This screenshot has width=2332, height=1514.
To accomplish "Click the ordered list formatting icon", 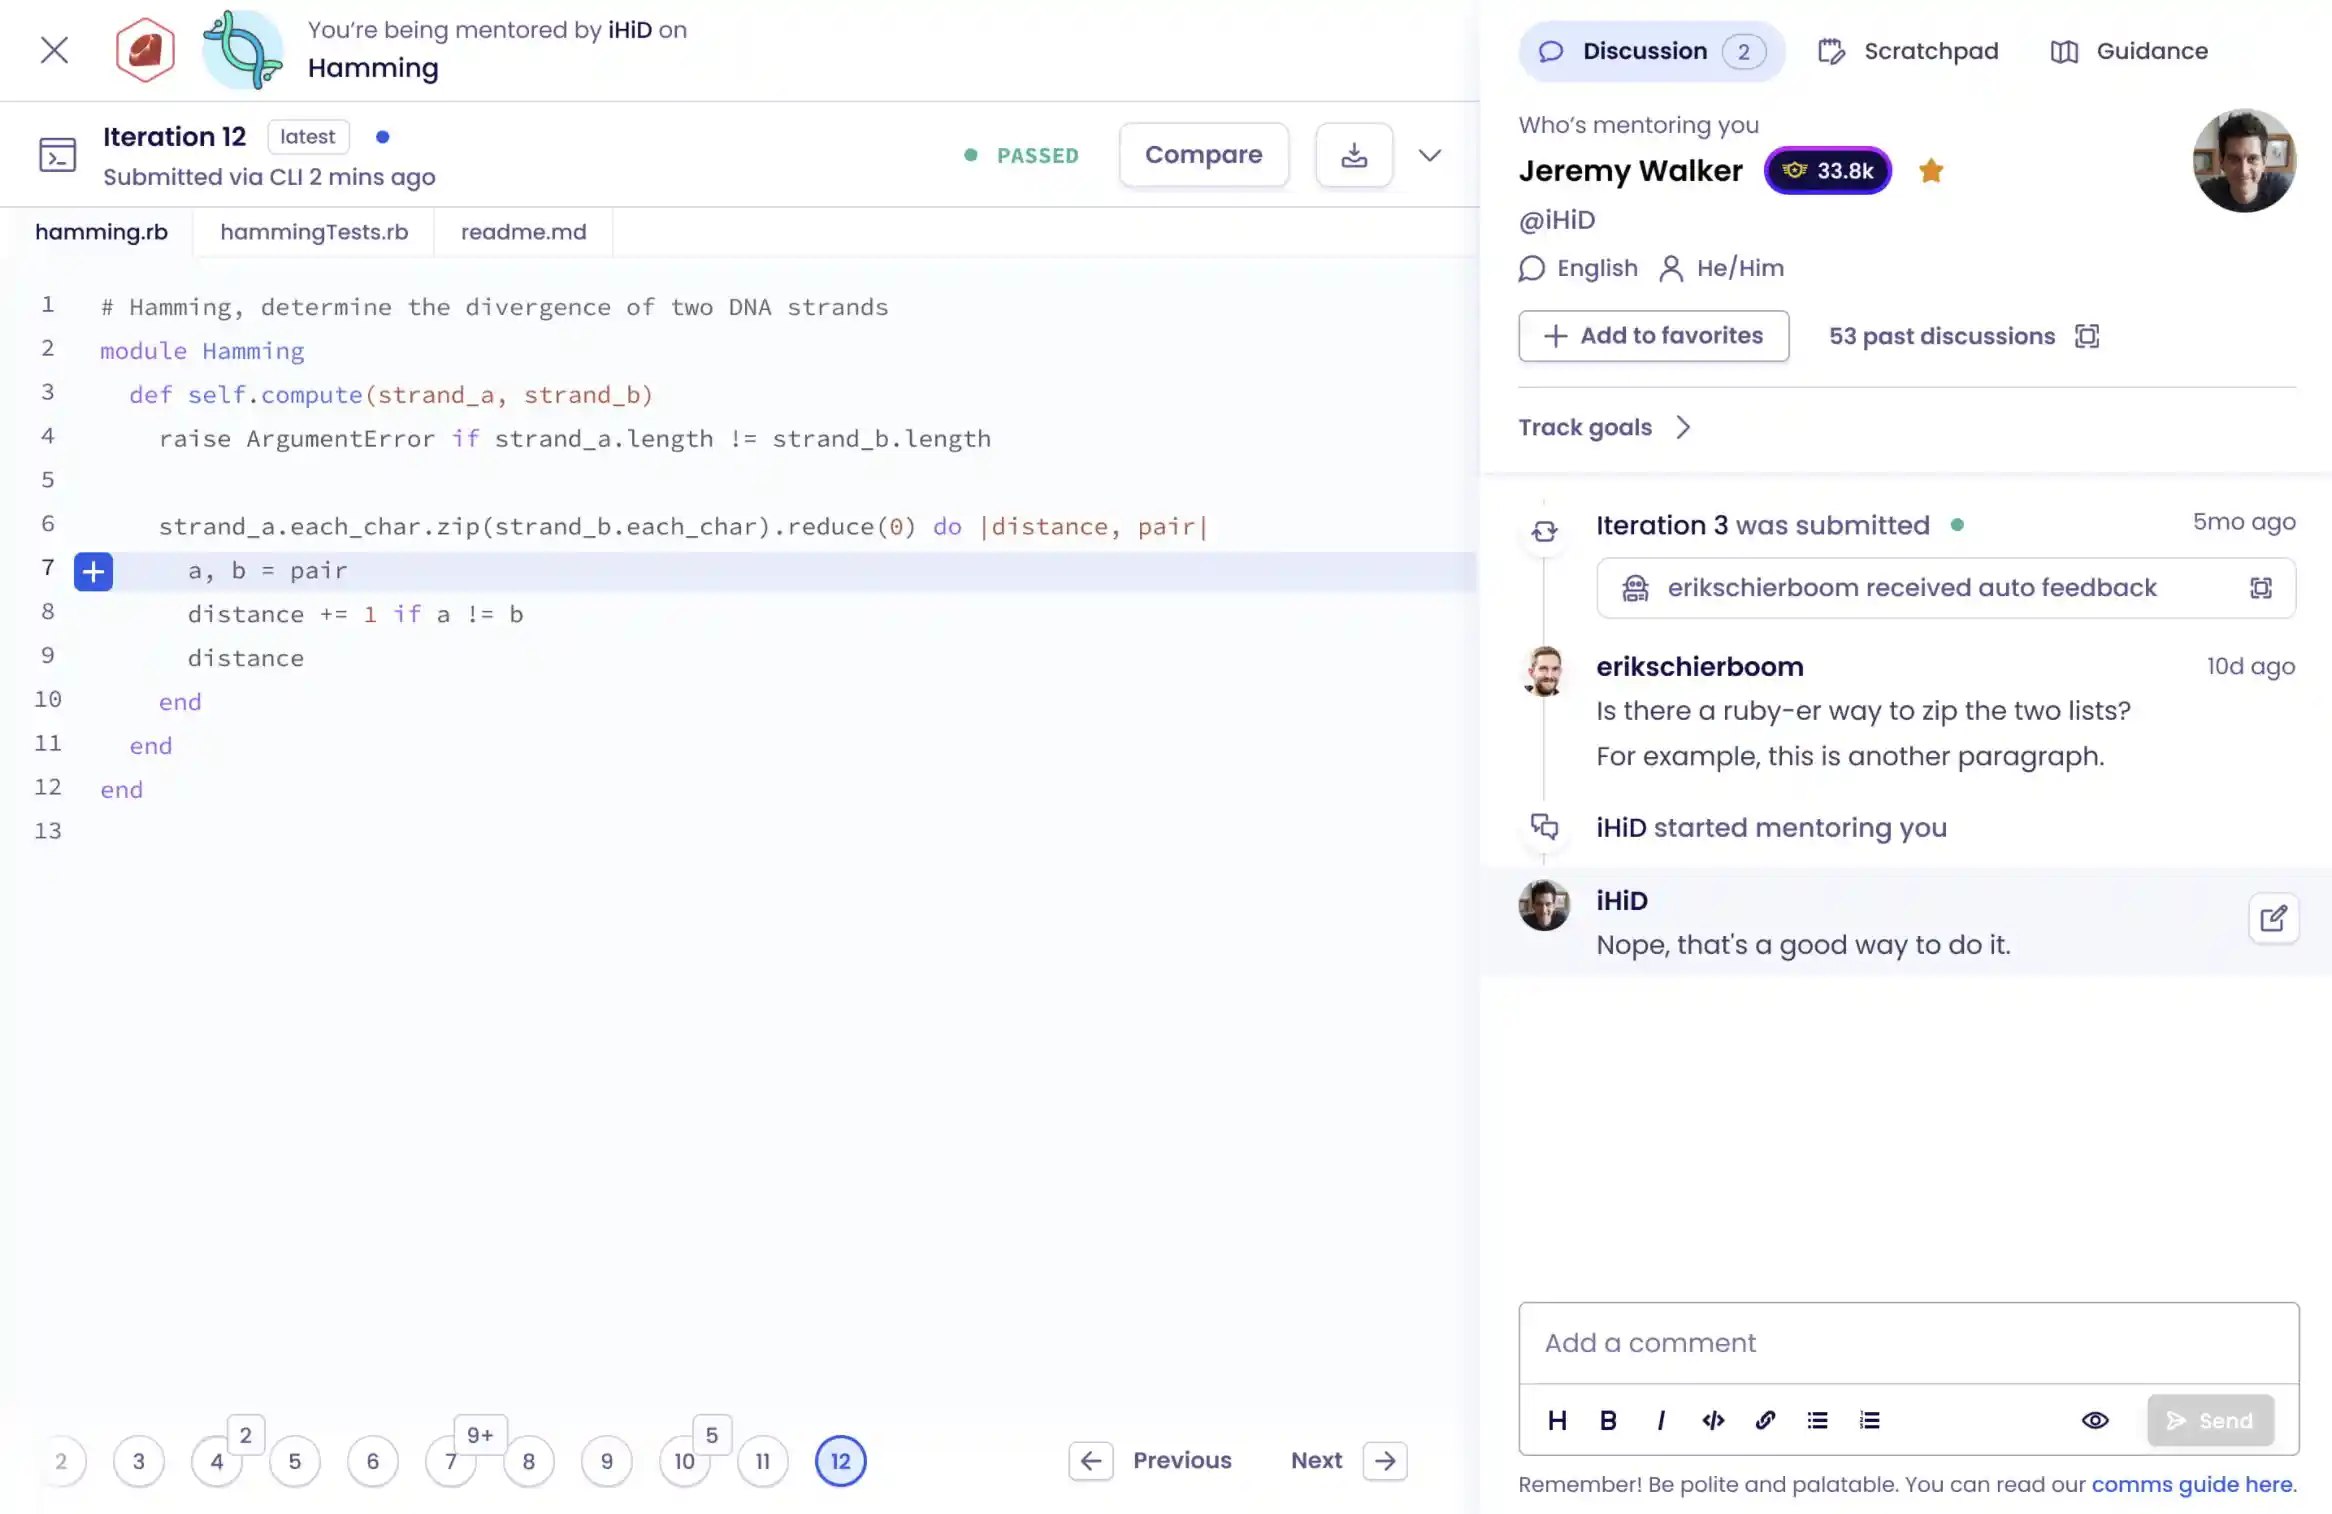I will 1868,1419.
